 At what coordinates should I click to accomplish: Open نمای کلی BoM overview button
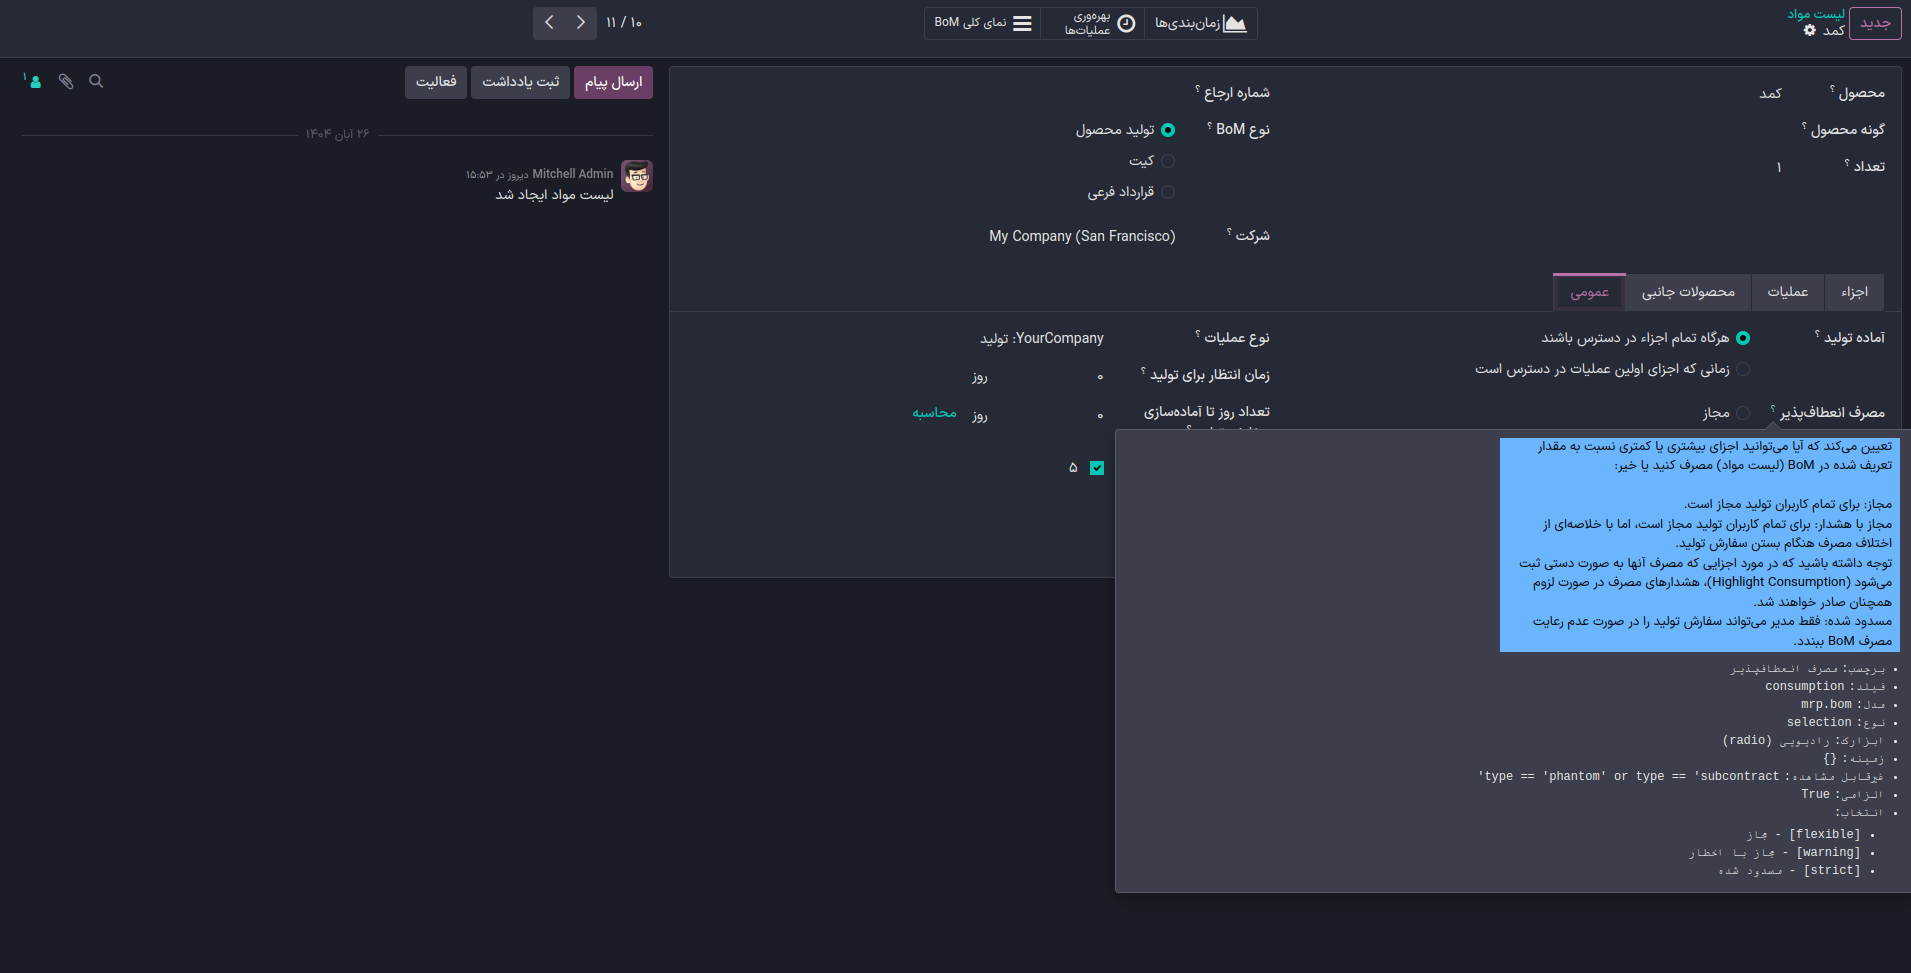(982, 23)
